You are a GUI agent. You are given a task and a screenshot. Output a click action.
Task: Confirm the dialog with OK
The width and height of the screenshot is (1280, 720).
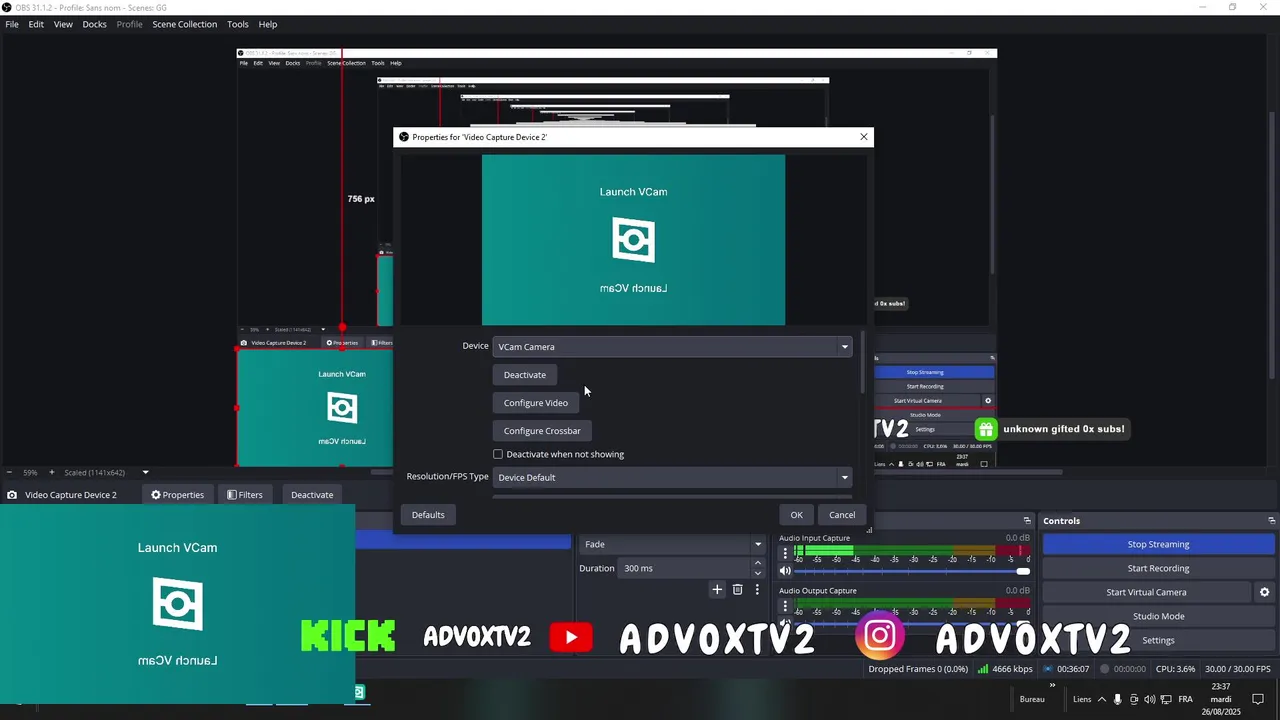point(797,515)
